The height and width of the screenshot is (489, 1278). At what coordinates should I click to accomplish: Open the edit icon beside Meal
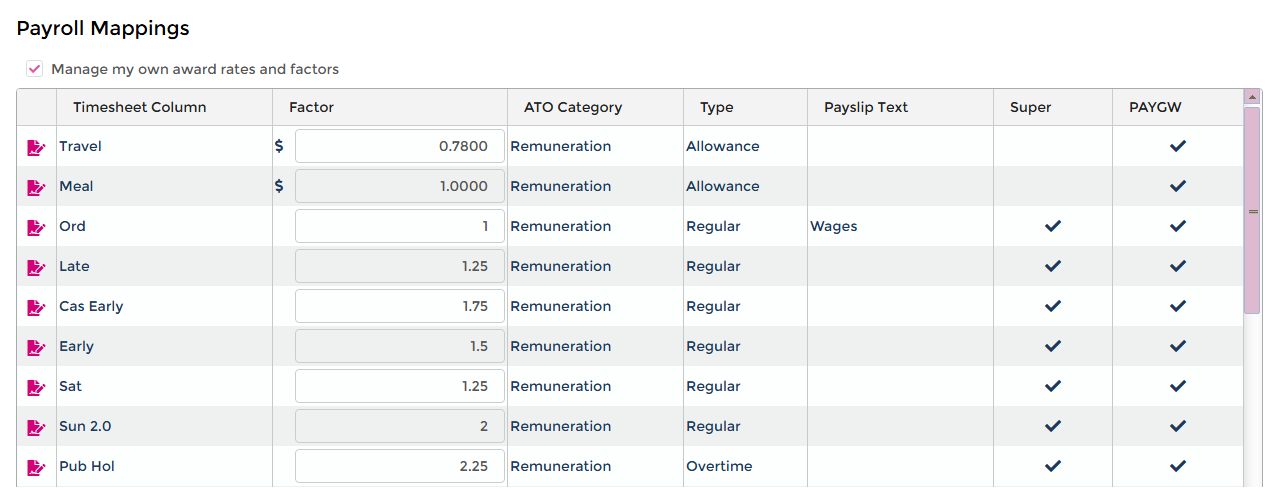pos(36,187)
